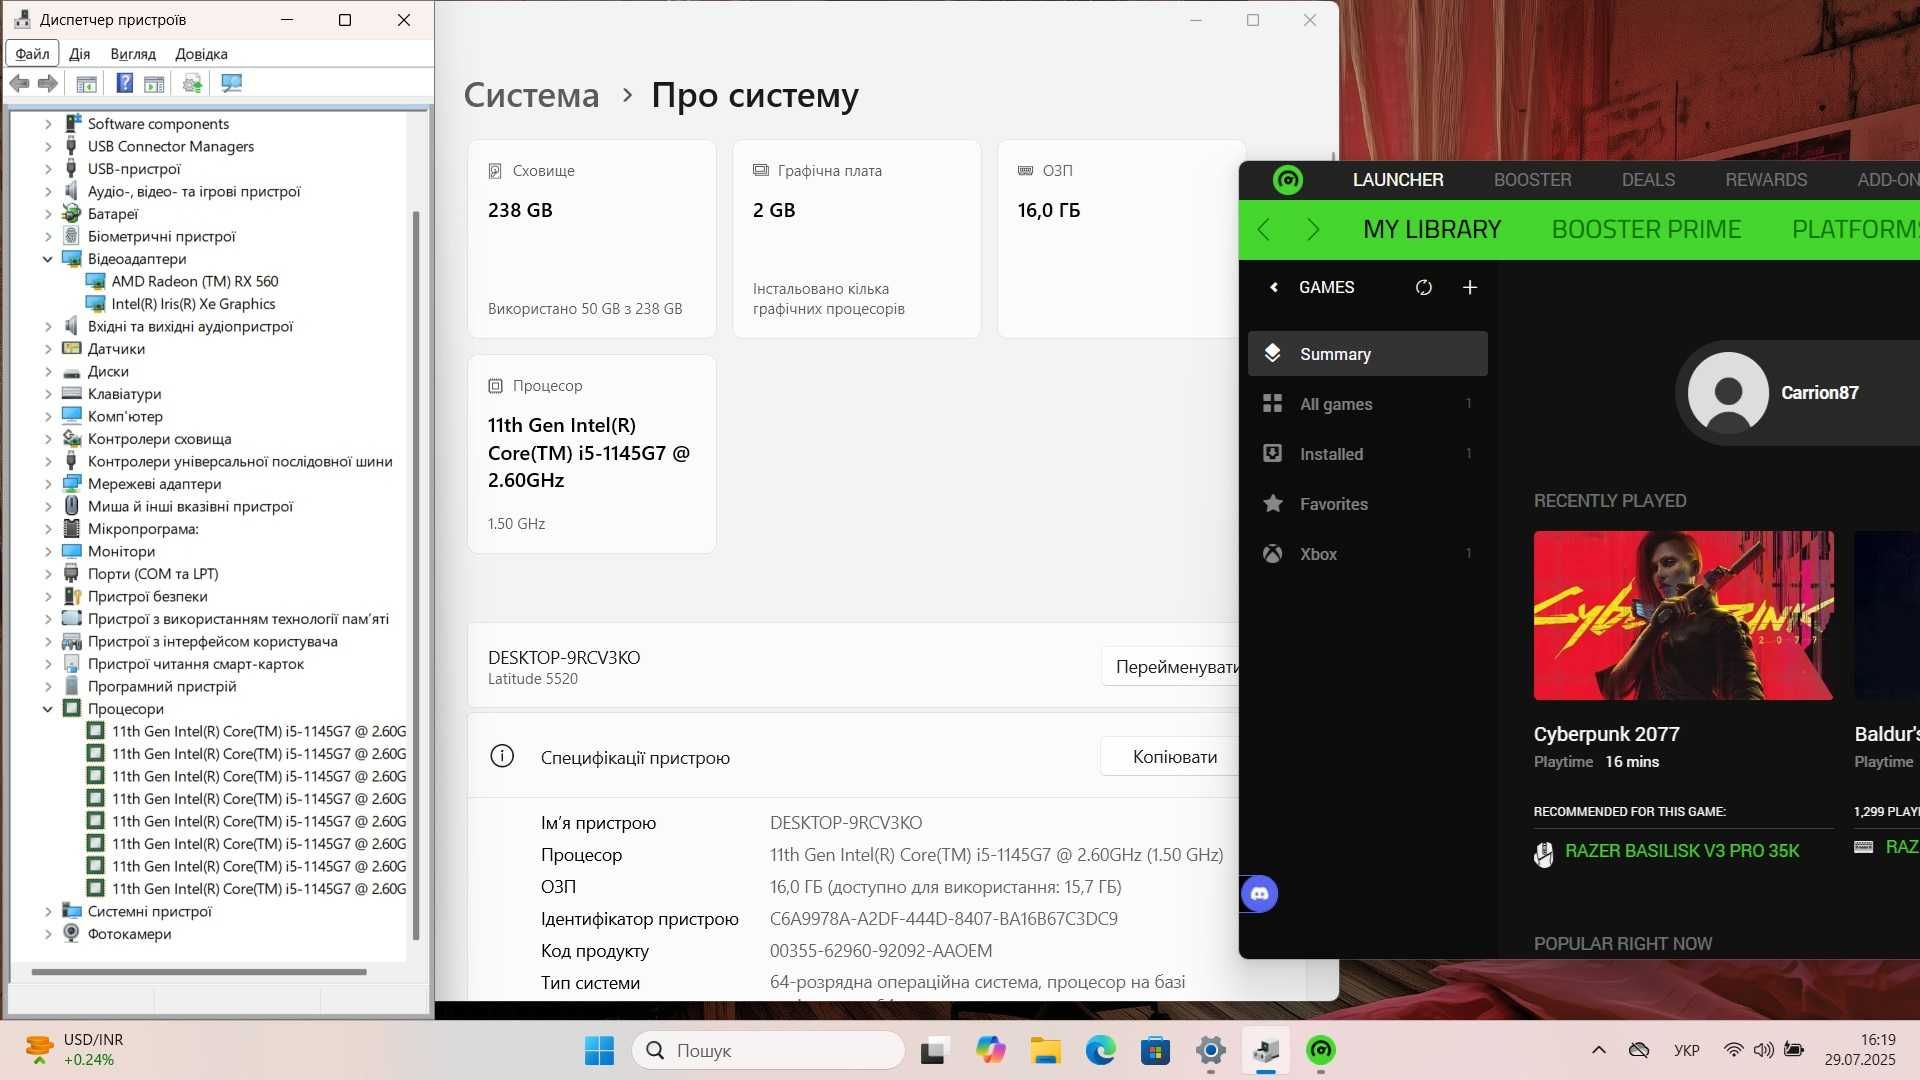Open File Explorer from taskbar
Viewport: 1920px width, 1080px height.
coord(1045,1050)
